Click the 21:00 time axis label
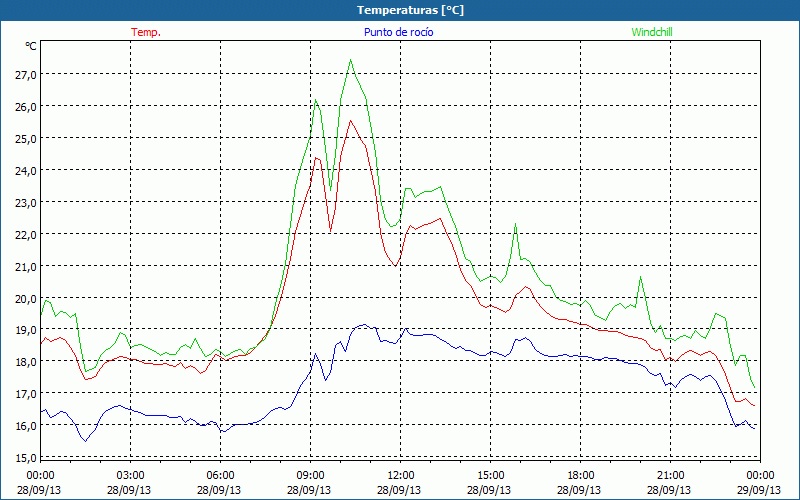The height and width of the screenshot is (500, 800). click(x=670, y=476)
